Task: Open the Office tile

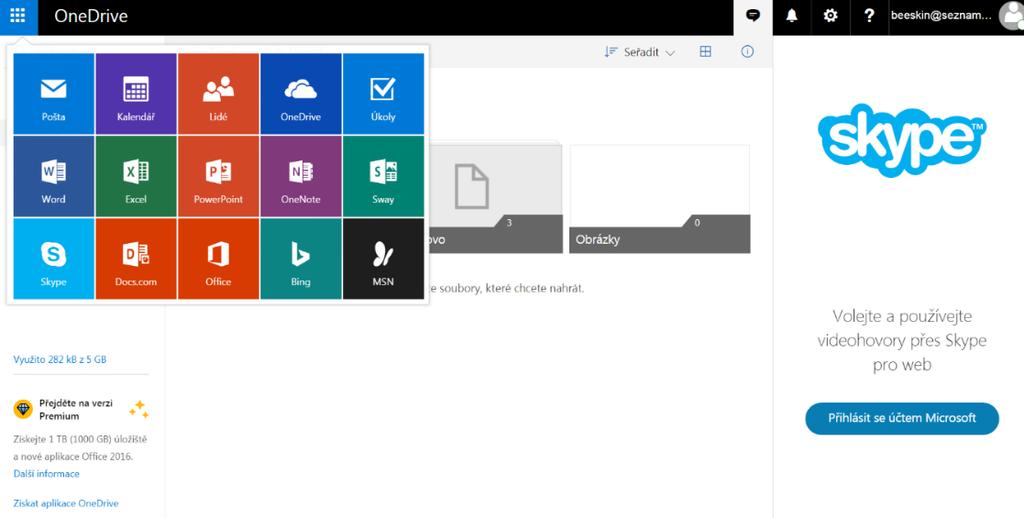Action: 218,259
